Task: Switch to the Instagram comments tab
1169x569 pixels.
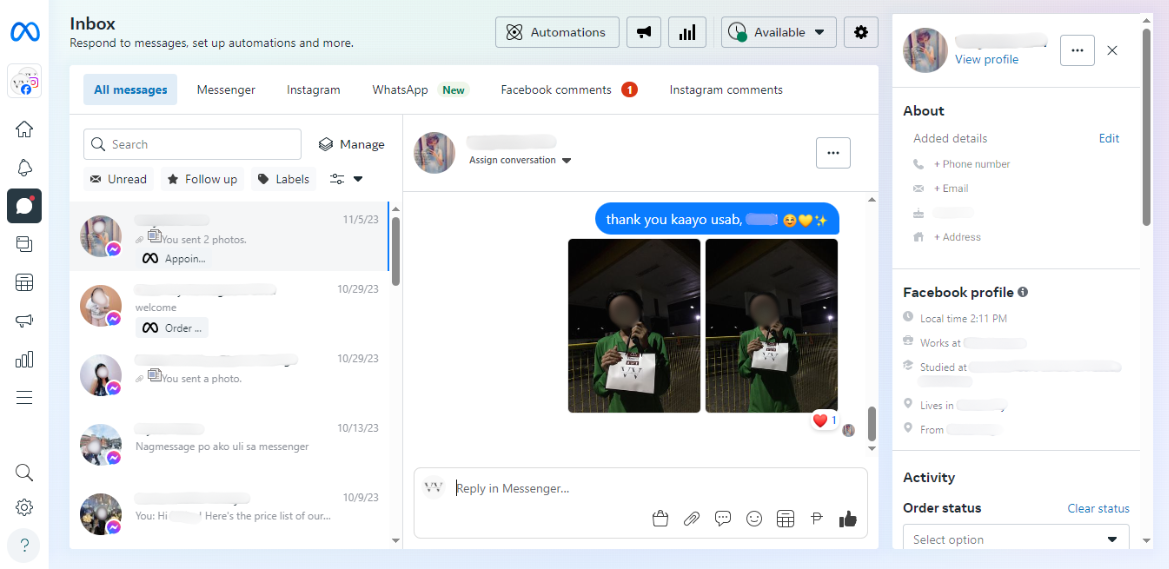Action: pos(726,89)
